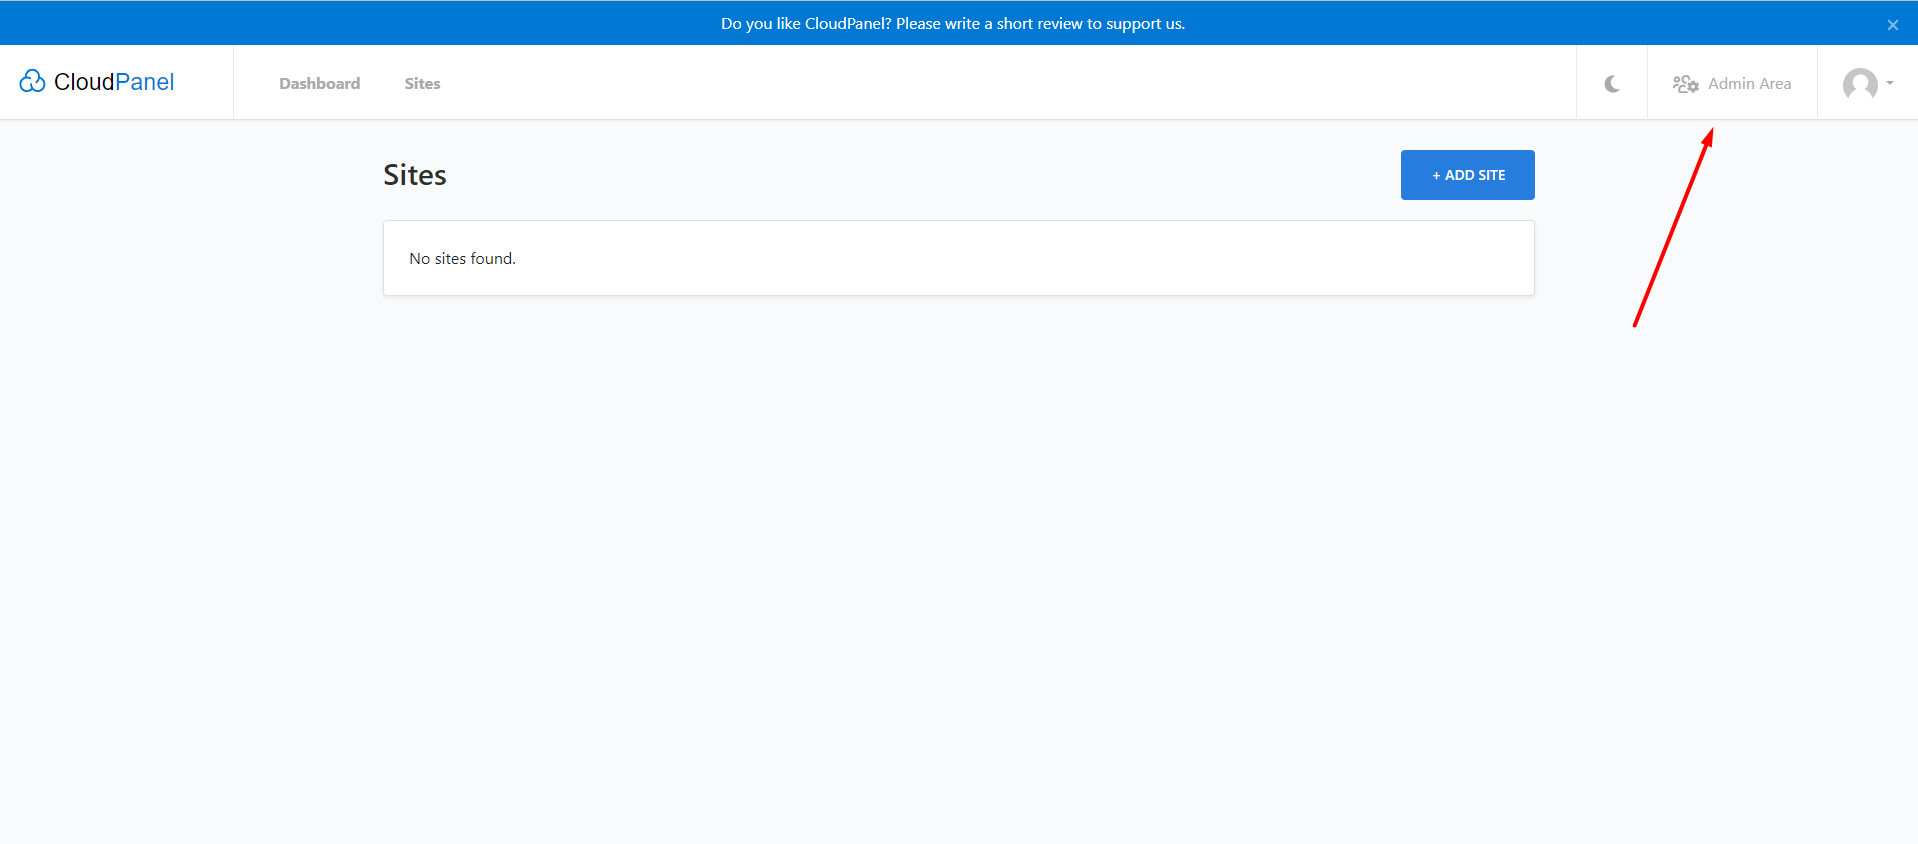Click the tip of the red arrow annotation

[1711, 131]
